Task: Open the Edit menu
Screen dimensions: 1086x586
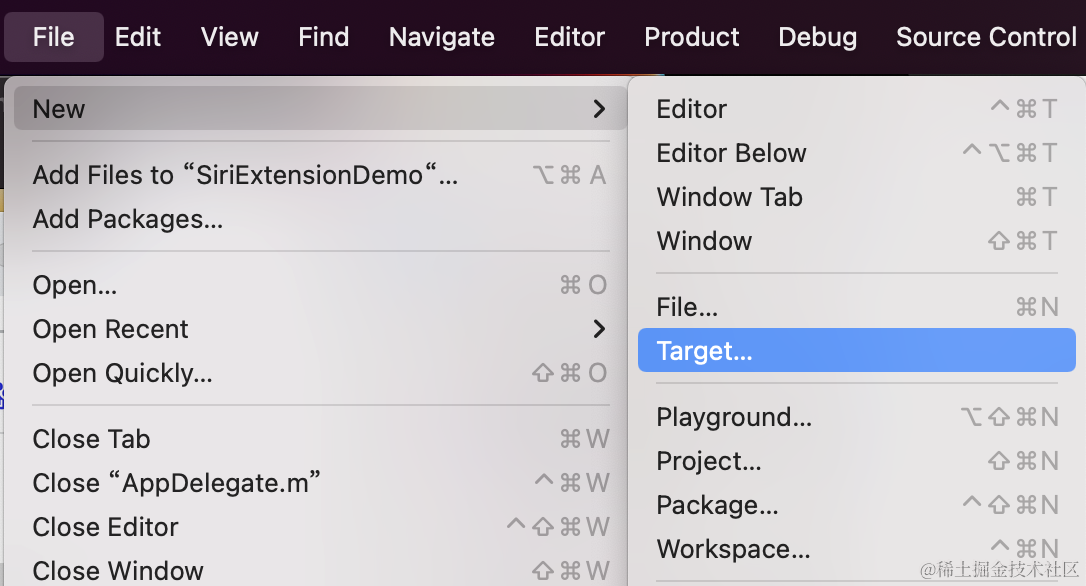Action: (x=138, y=37)
